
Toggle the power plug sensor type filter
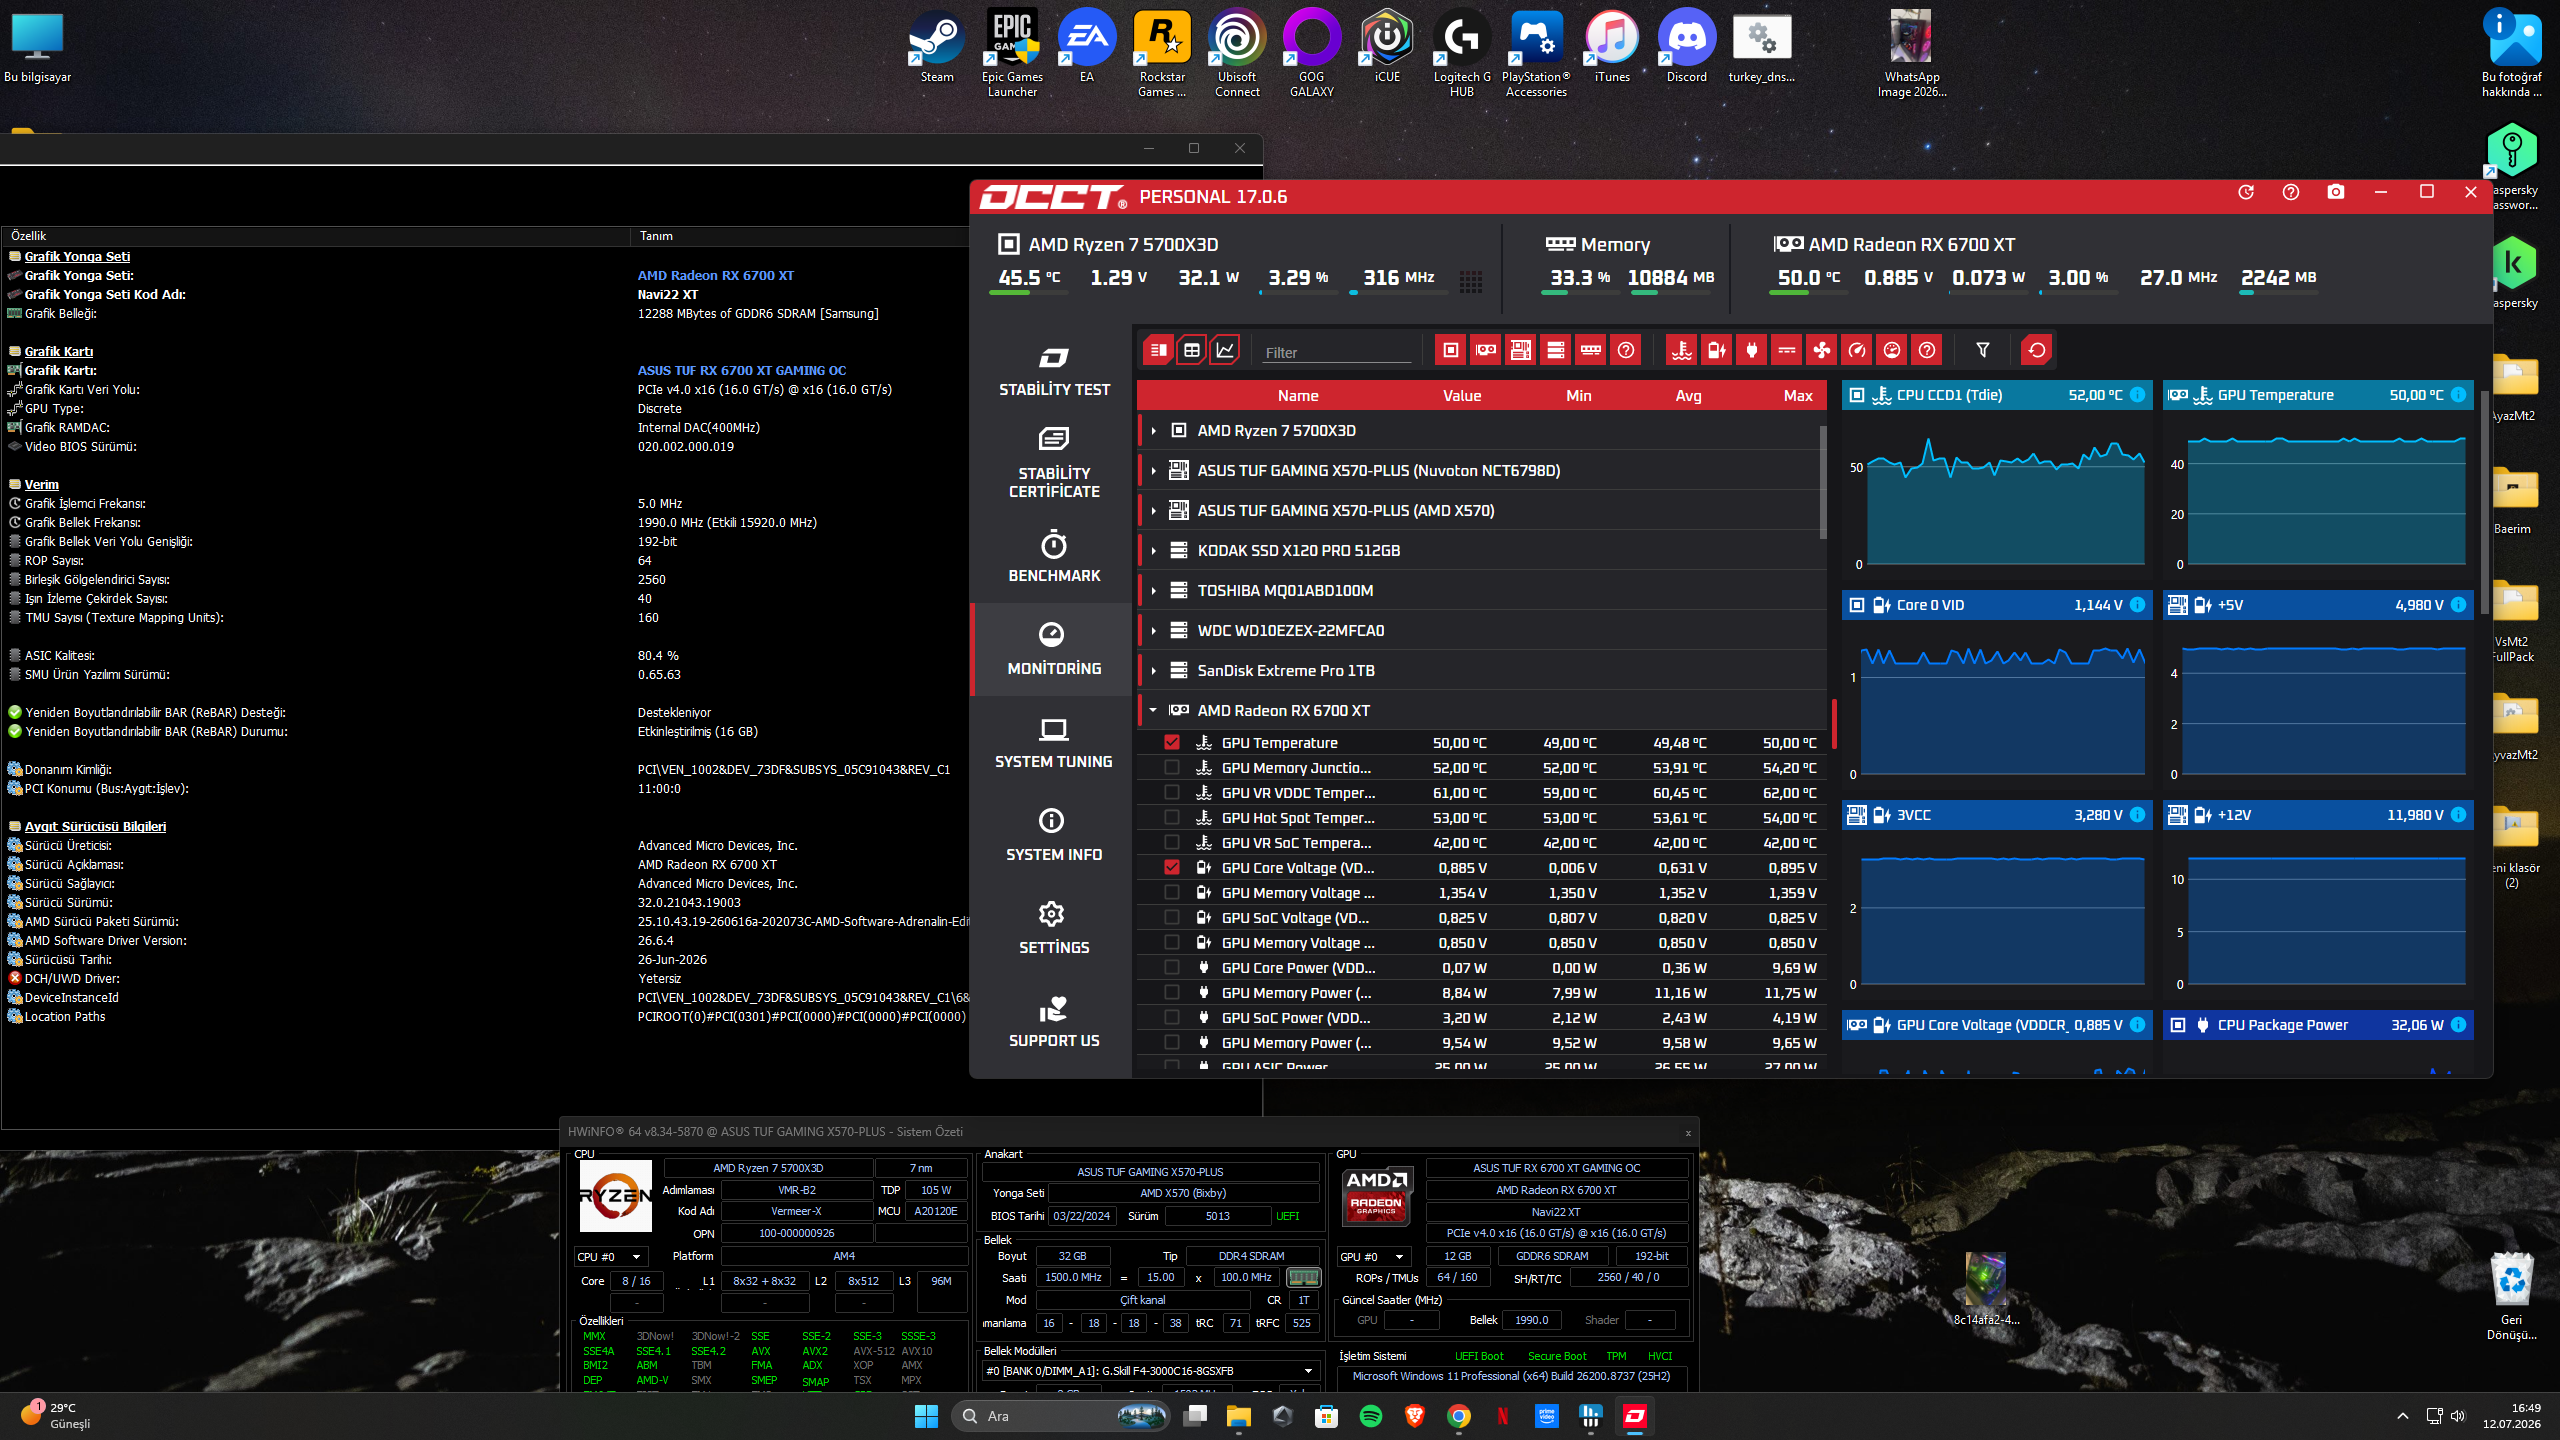pyautogui.click(x=1752, y=350)
